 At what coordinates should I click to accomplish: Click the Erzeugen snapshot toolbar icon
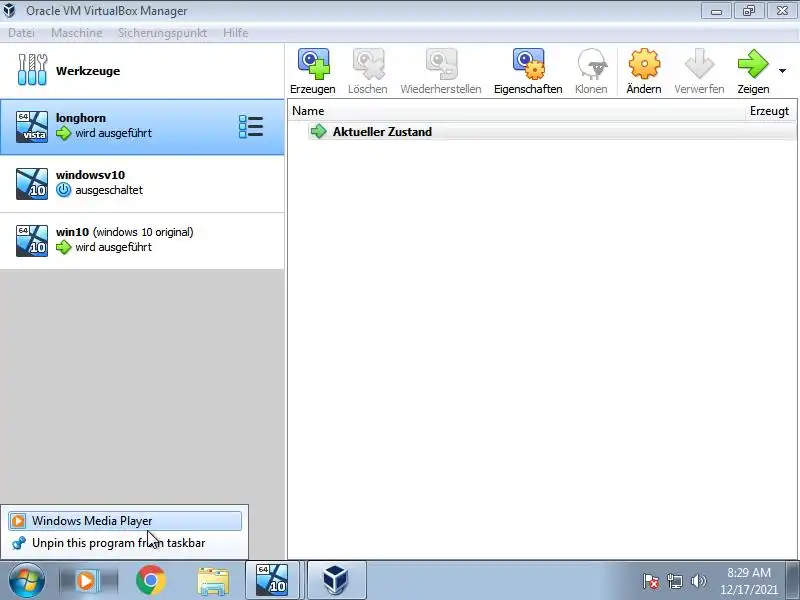click(x=313, y=64)
